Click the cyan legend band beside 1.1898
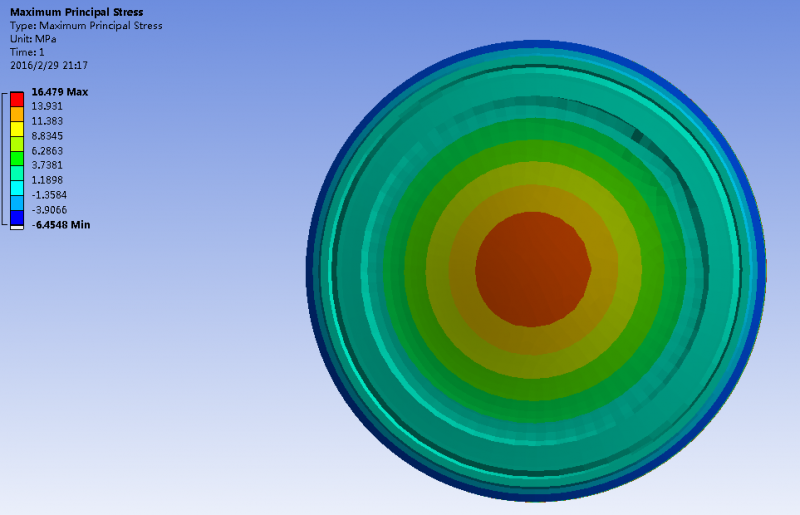This screenshot has width=800, height=515. [x=17, y=188]
